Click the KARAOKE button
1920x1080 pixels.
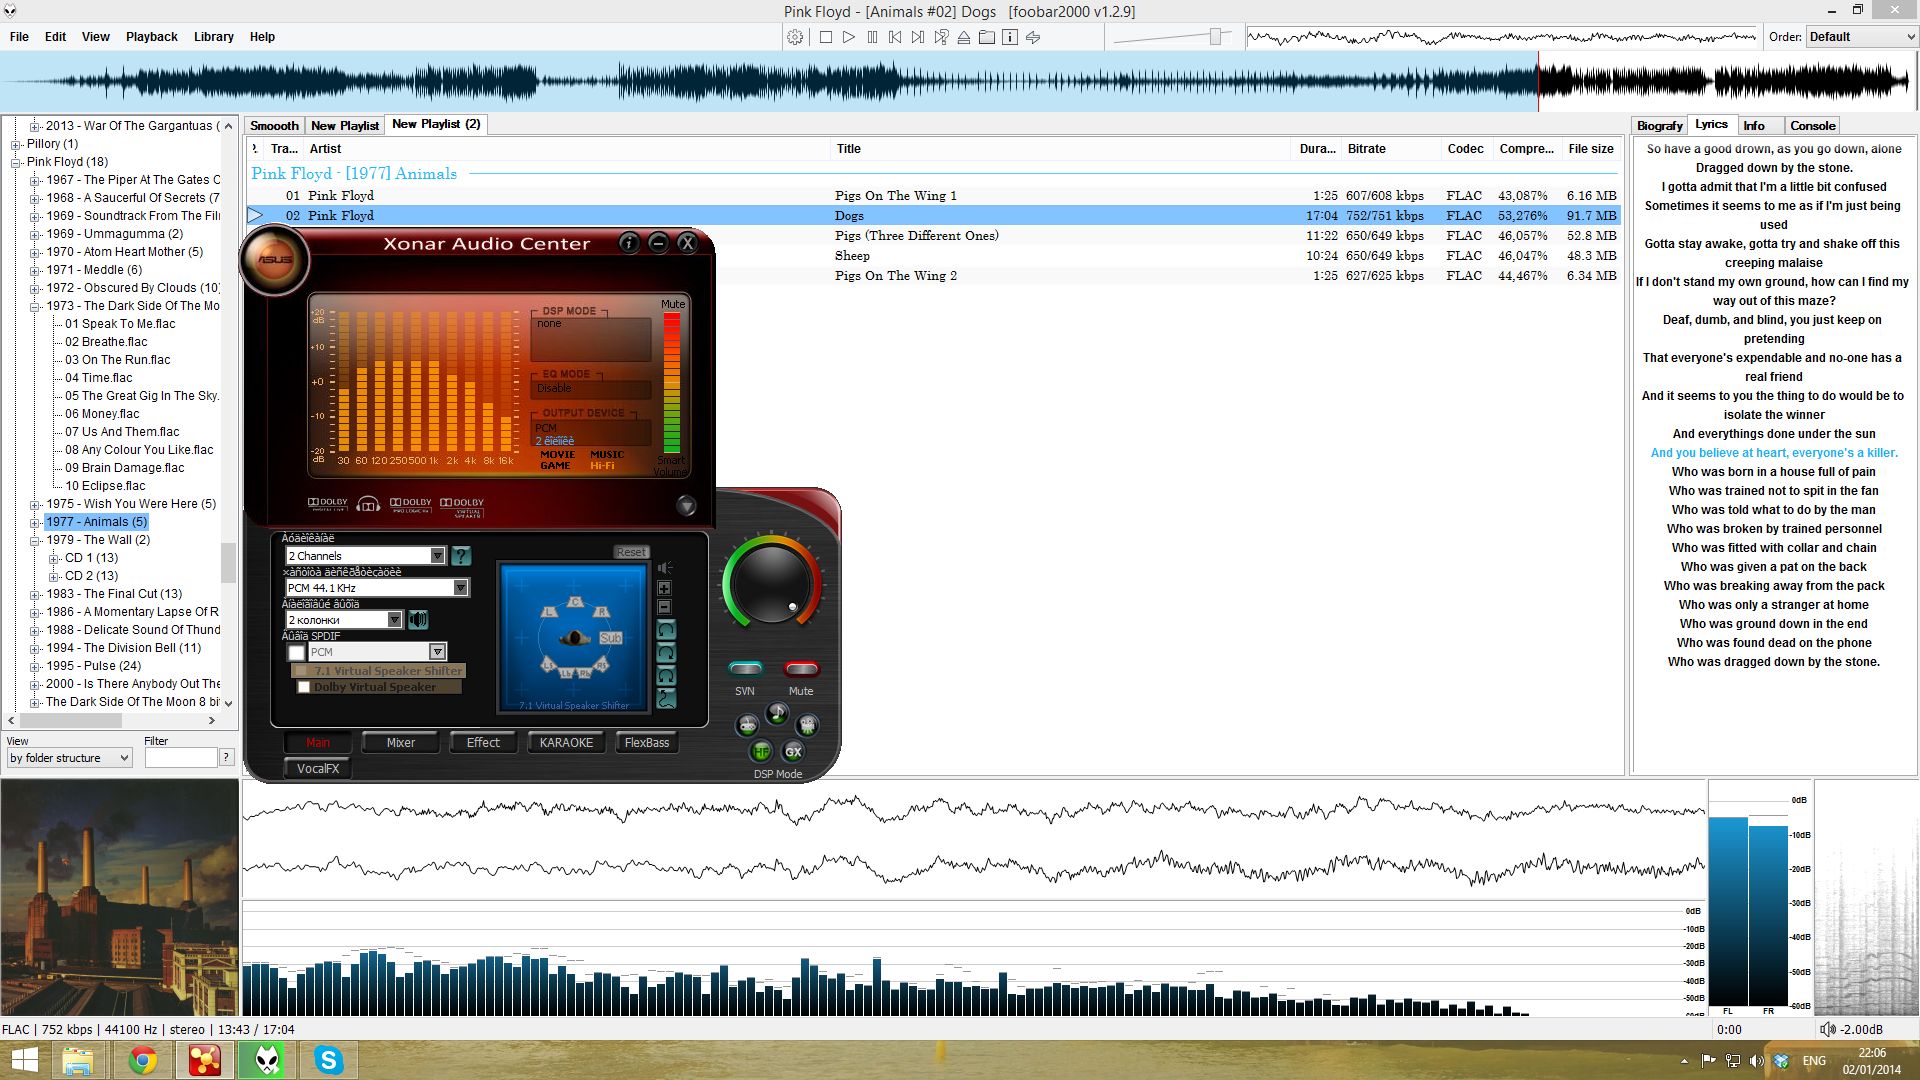pos(566,742)
